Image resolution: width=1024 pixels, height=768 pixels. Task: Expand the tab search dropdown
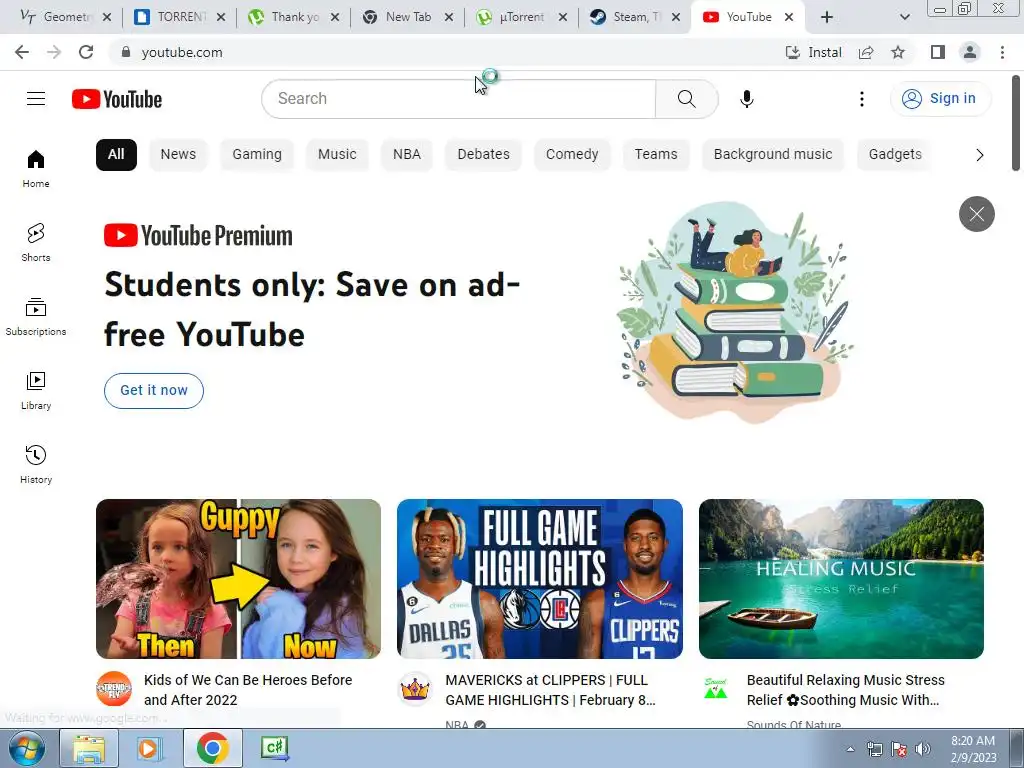pos(904,17)
